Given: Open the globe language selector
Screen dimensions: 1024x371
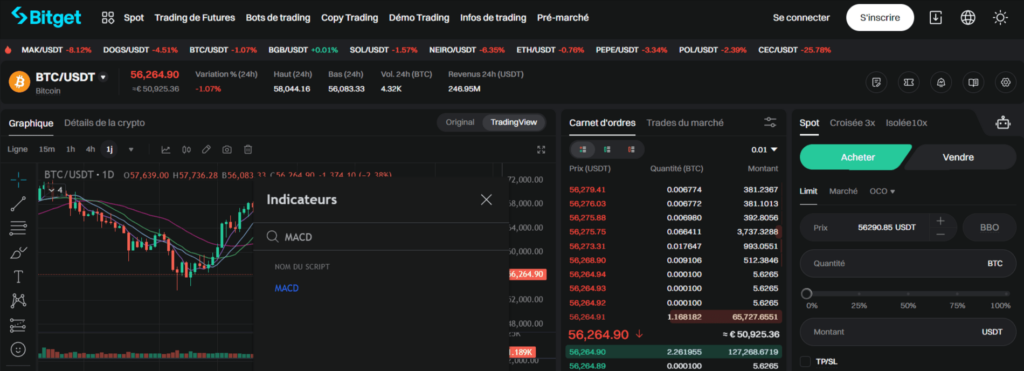Looking at the screenshot, I should click(968, 18).
